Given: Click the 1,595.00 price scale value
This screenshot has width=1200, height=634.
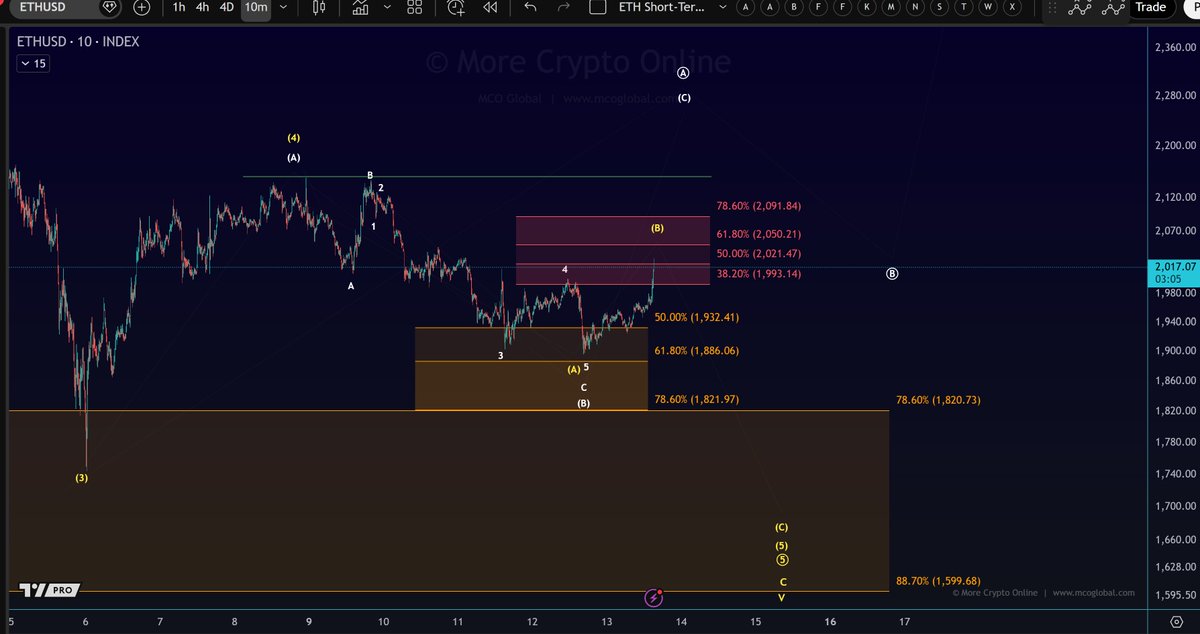Looking at the screenshot, I should [x=1175, y=595].
